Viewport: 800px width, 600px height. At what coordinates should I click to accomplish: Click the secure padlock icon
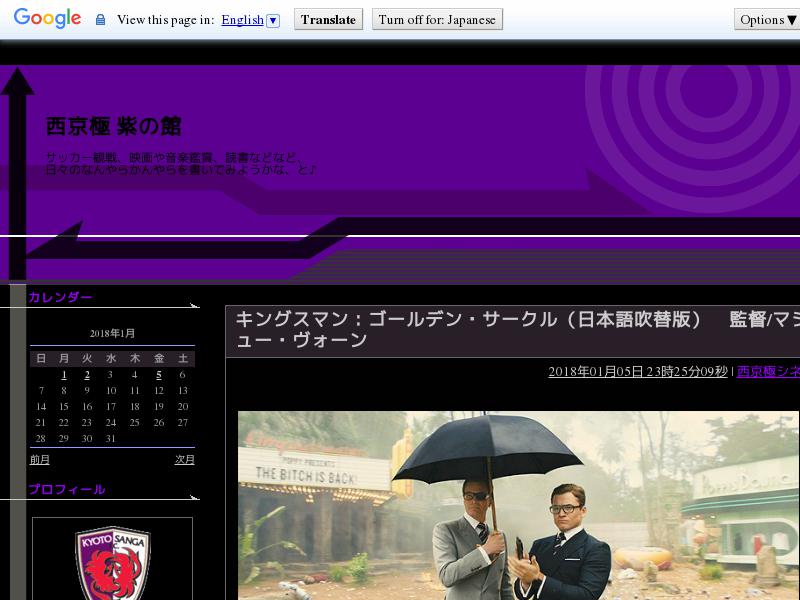tap(101, 20)
